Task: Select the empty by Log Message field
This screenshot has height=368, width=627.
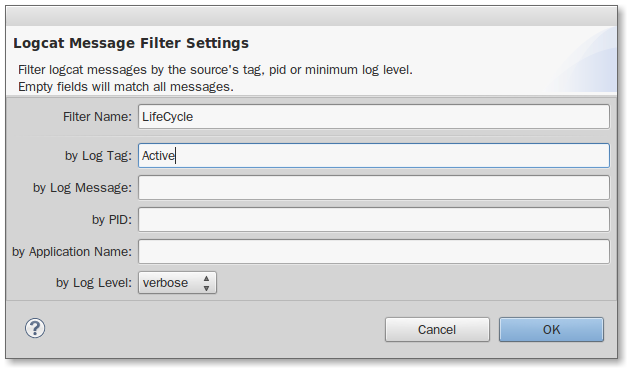Action: pyautogui.click(x=373, y=188)
